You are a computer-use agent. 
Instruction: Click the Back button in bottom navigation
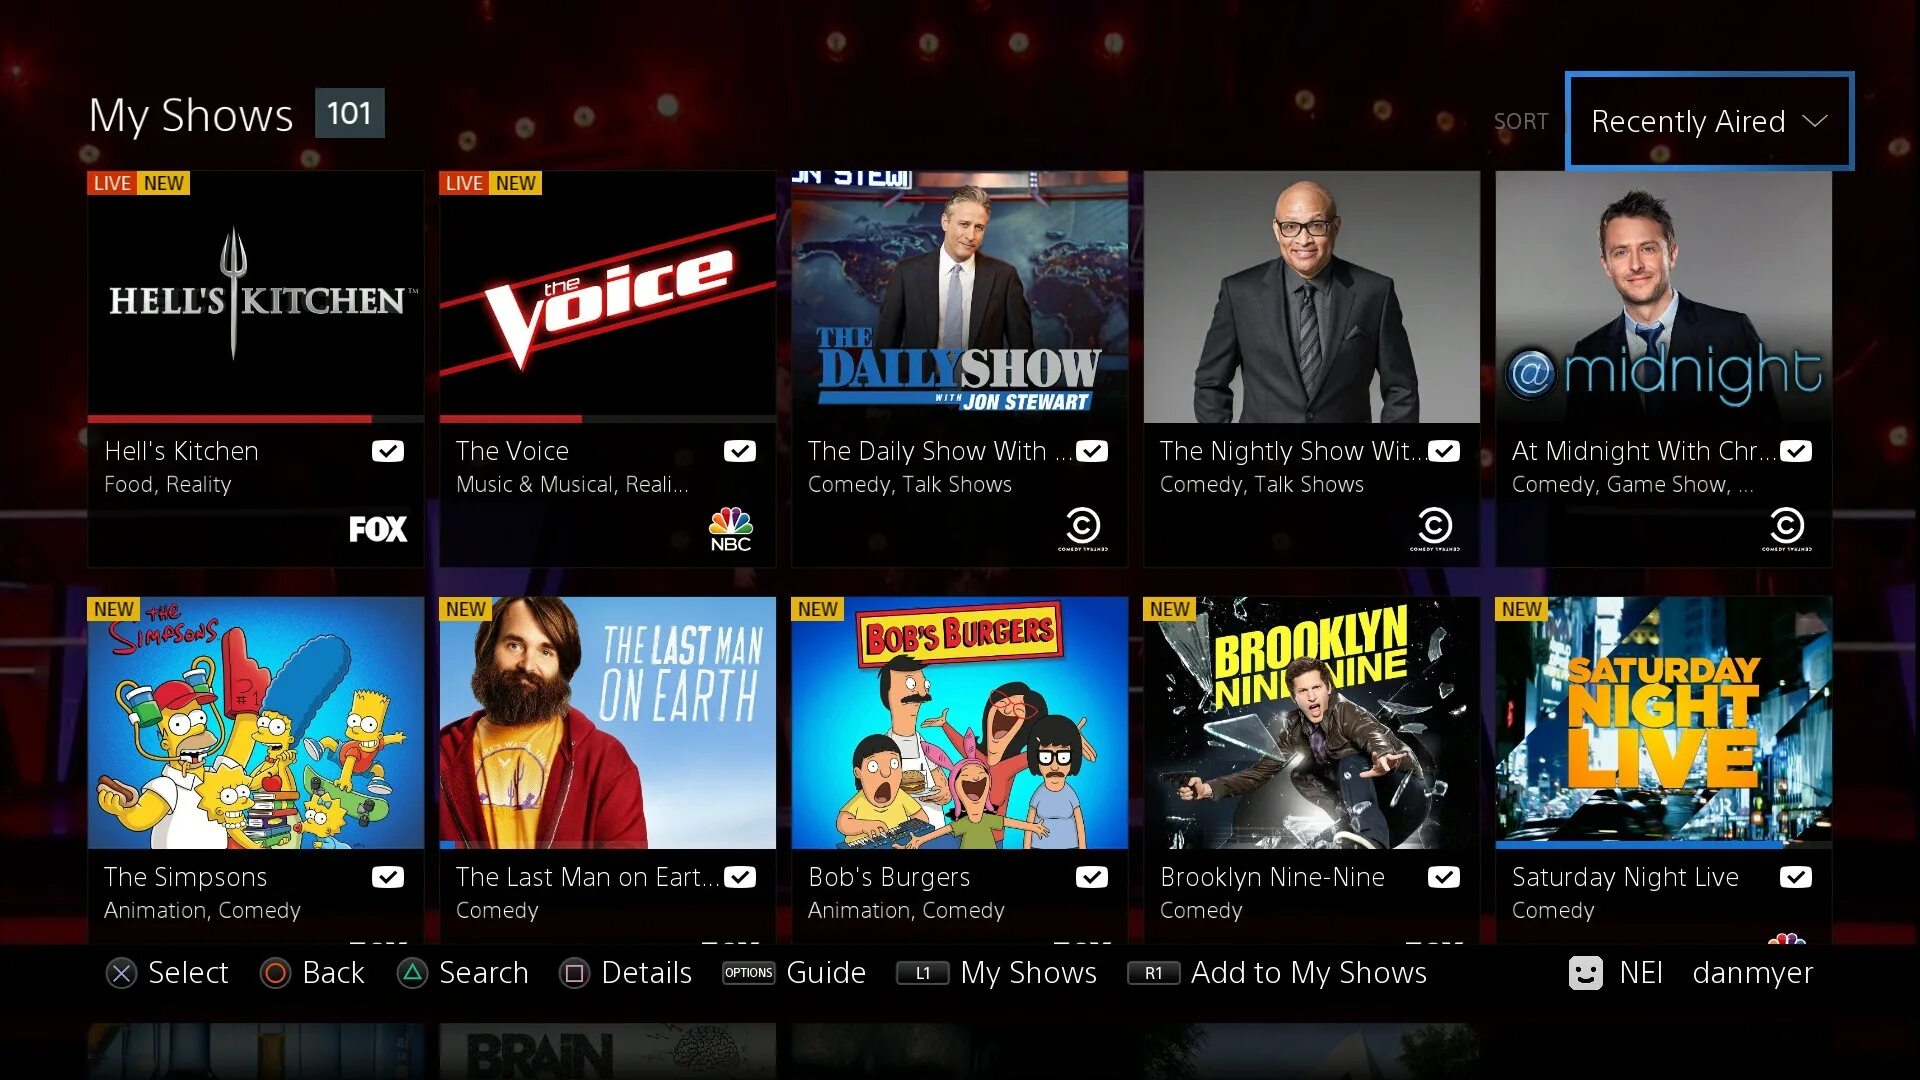coord(301,973)
